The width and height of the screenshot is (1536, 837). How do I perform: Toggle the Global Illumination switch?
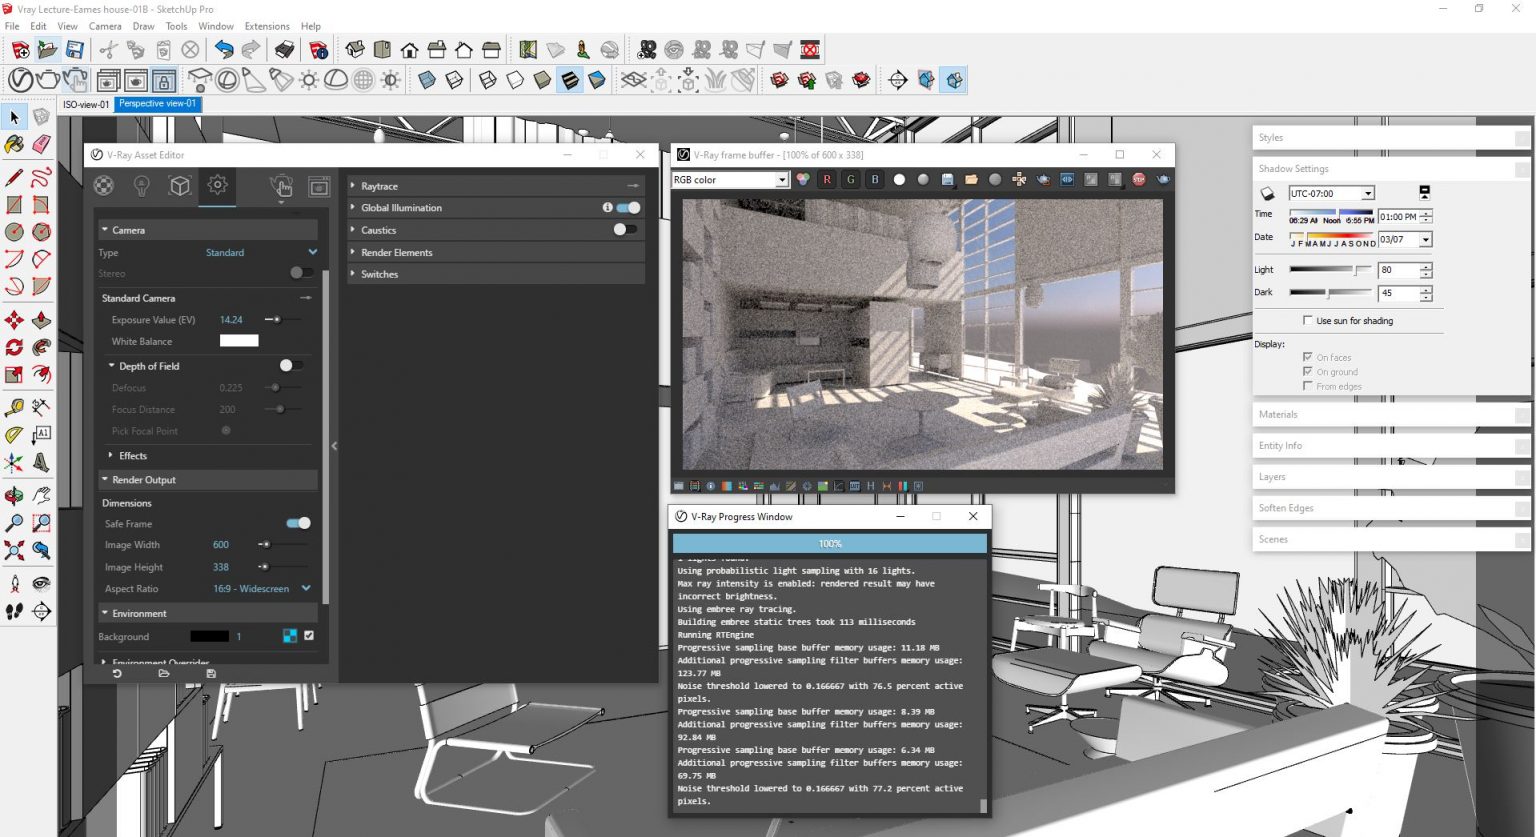click(x=628, y=208)
